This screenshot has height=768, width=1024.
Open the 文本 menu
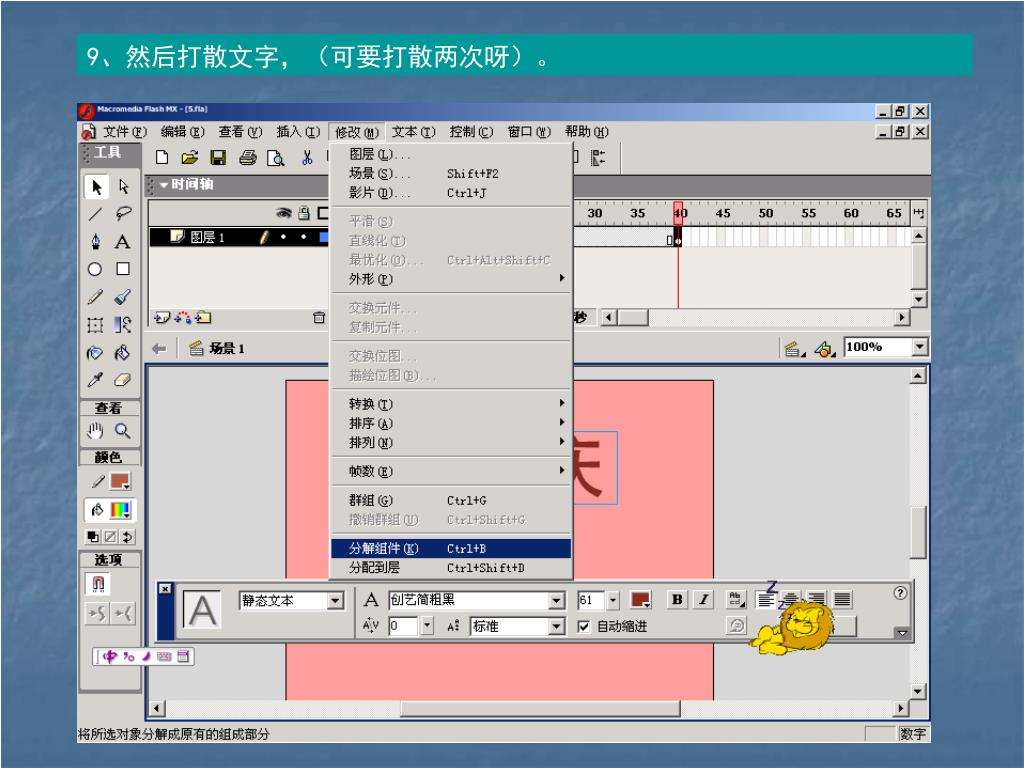click(x=413, y=132)
